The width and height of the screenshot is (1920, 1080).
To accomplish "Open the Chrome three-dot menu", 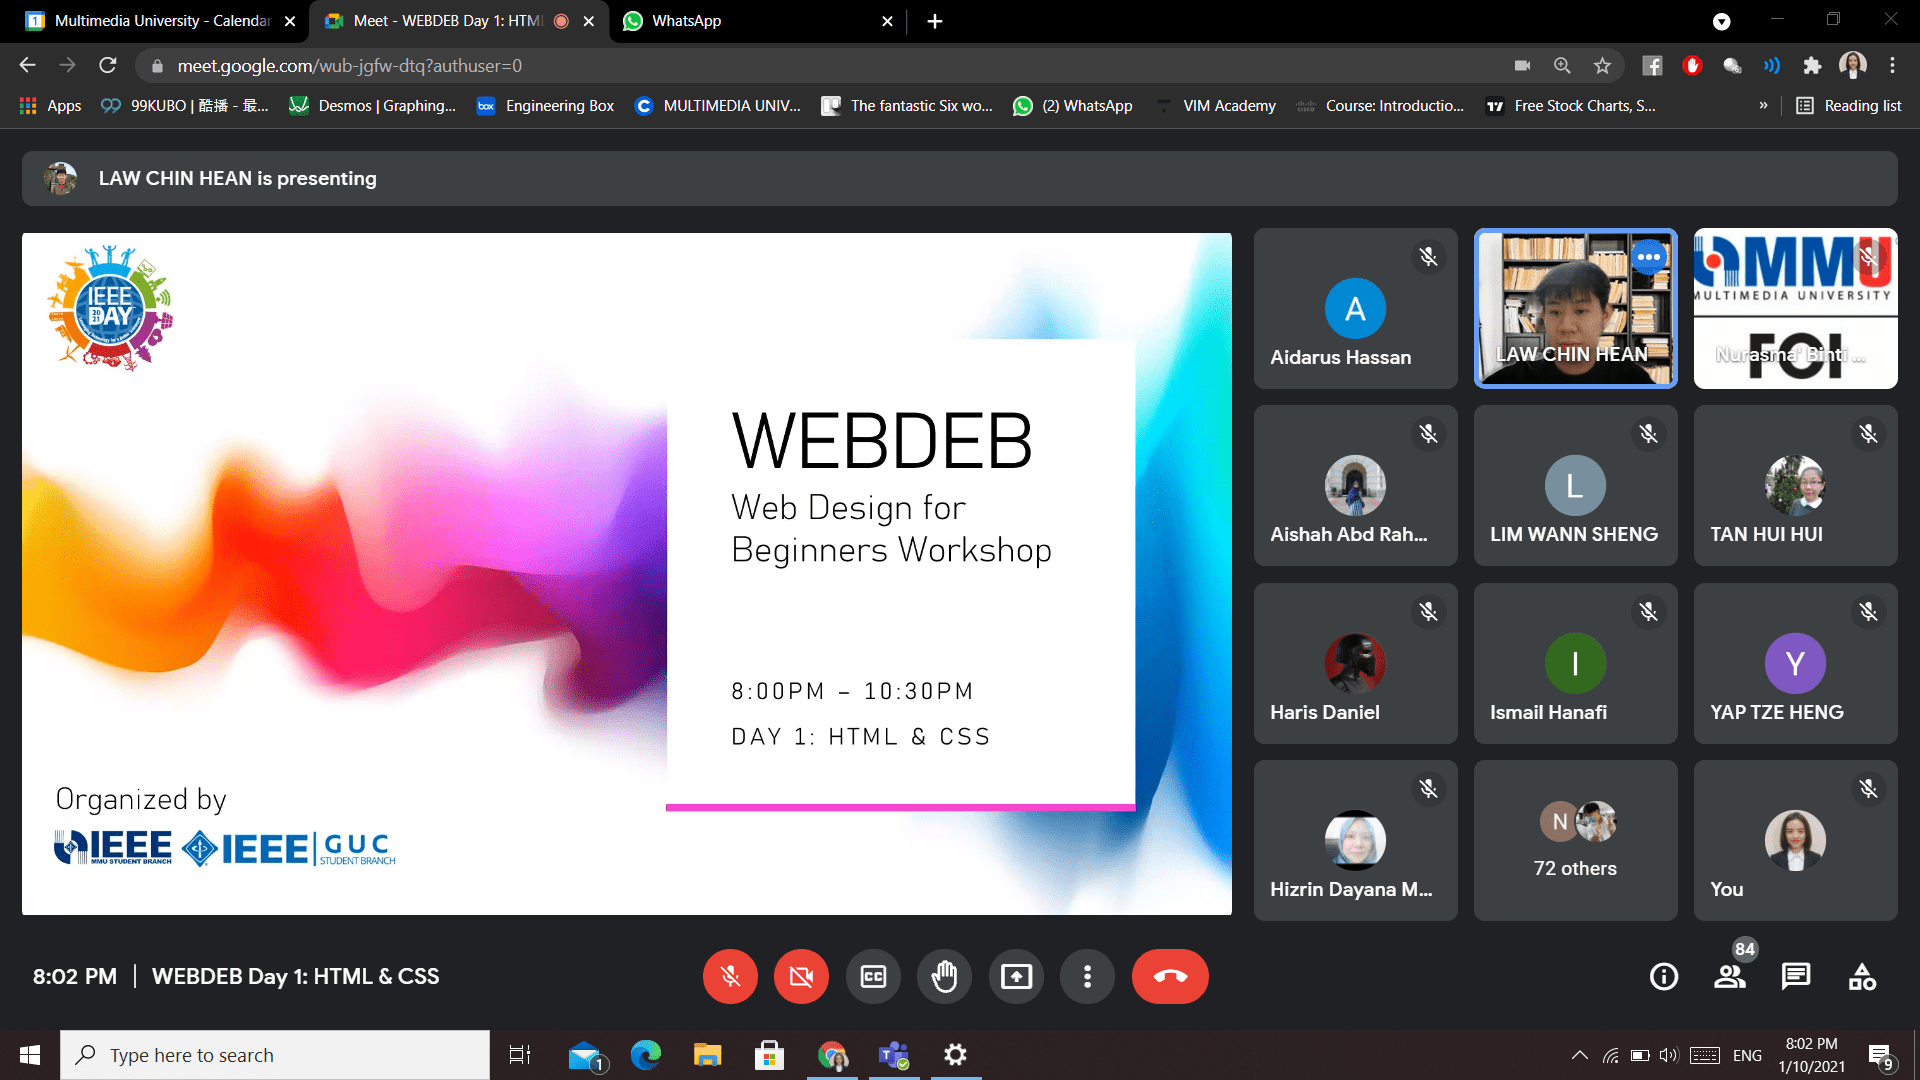I will coord(1892,65).
